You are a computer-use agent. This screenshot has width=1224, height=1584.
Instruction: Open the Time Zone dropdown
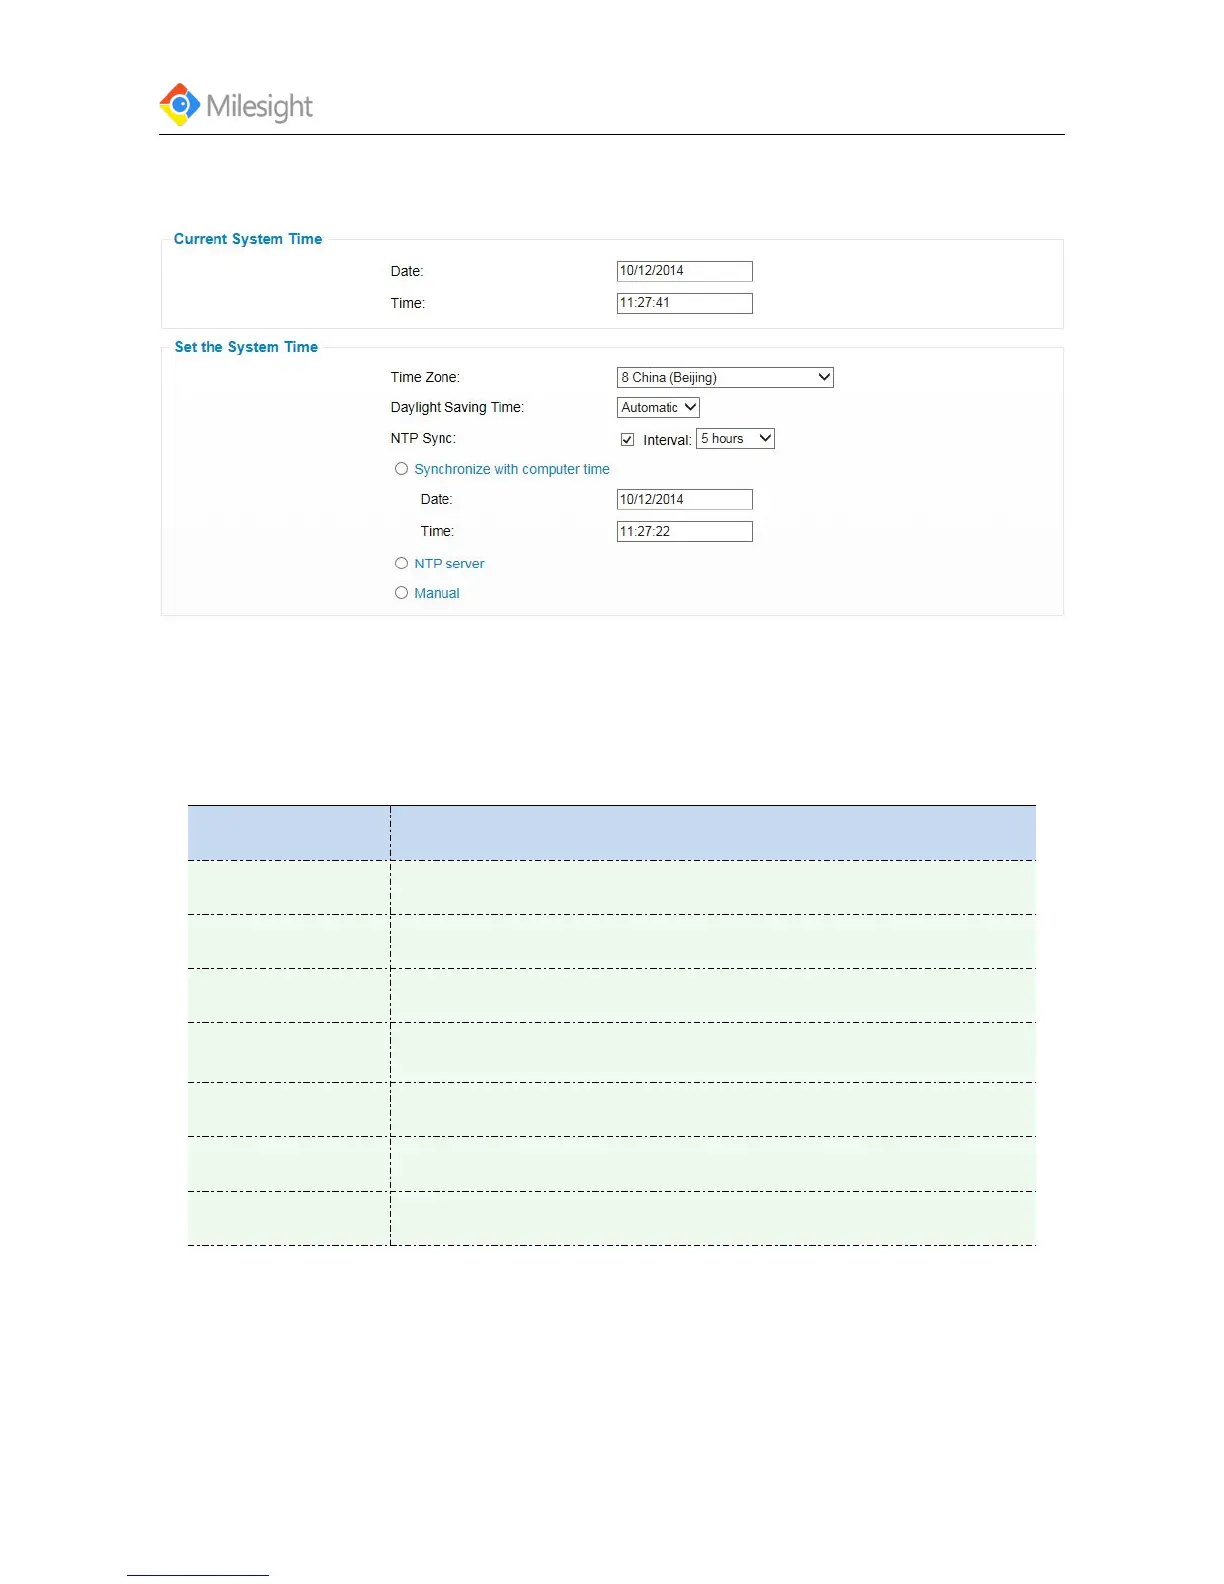725,377
